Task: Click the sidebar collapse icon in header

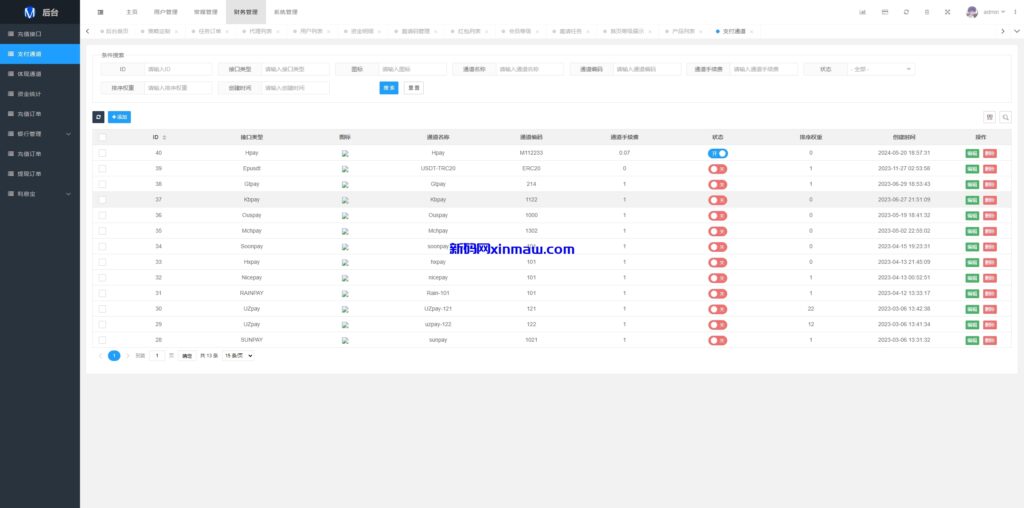Action: [100, 12]
